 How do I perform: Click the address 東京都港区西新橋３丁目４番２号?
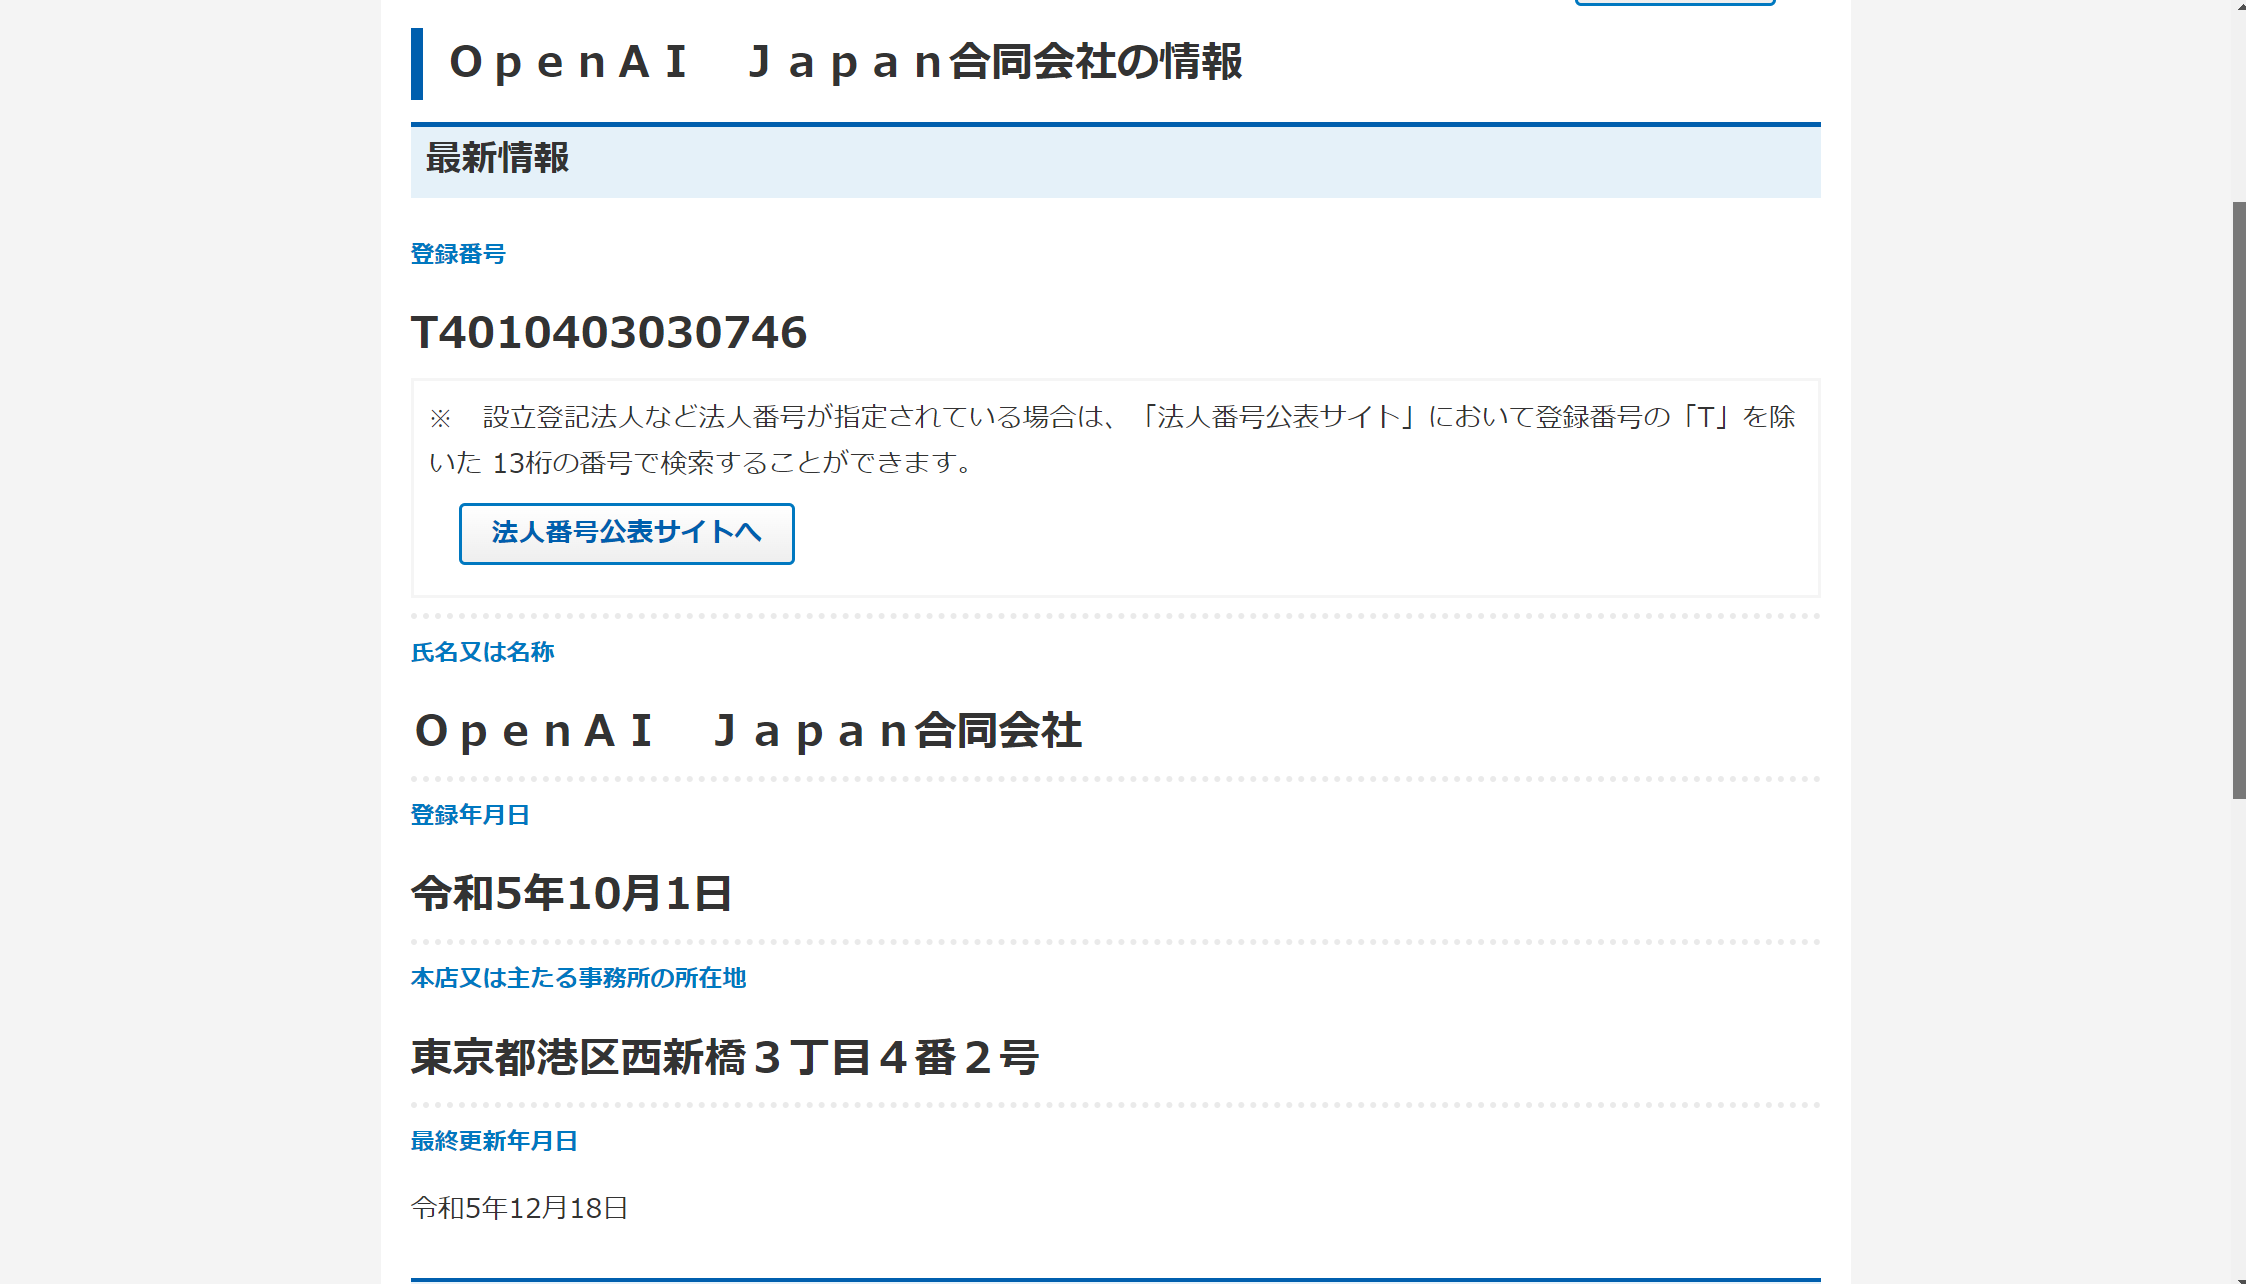pyautogui.click(x=726, y=1058)
